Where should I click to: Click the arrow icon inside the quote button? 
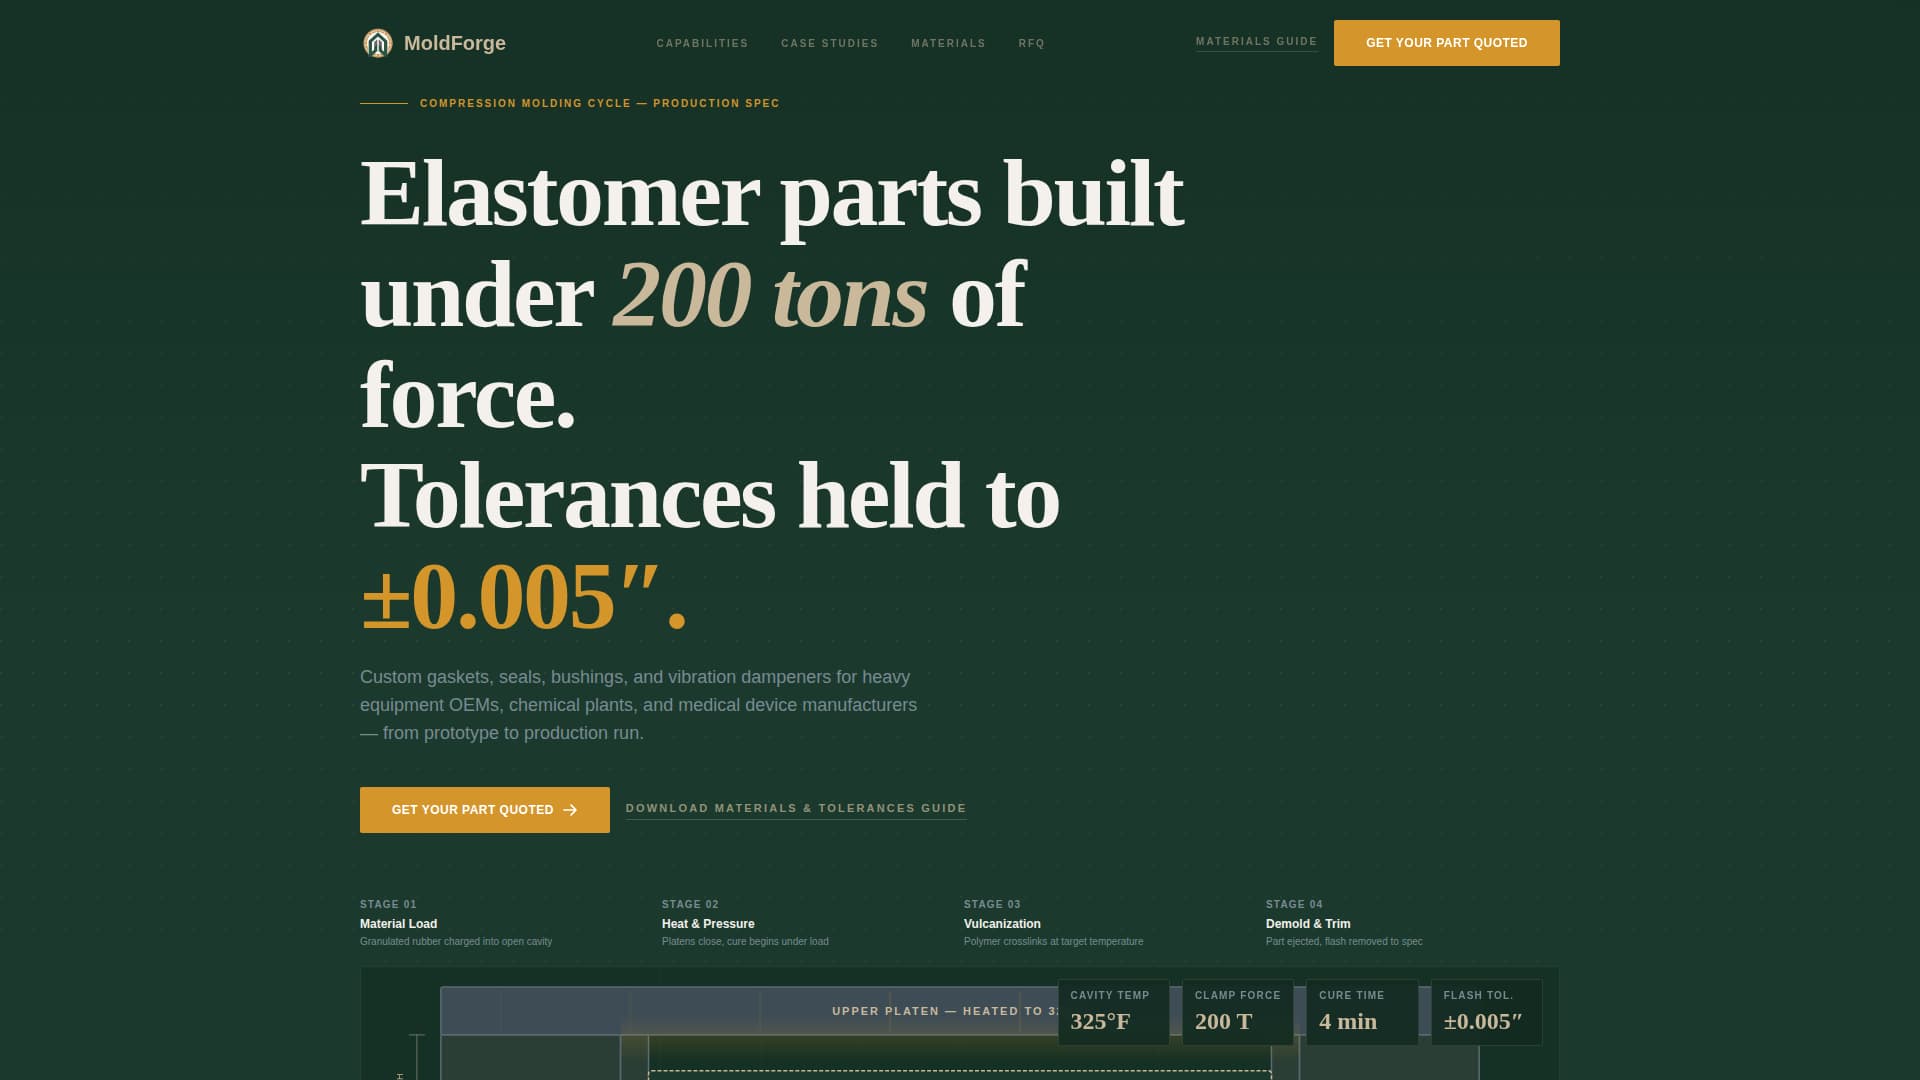(x=570, y=810)
